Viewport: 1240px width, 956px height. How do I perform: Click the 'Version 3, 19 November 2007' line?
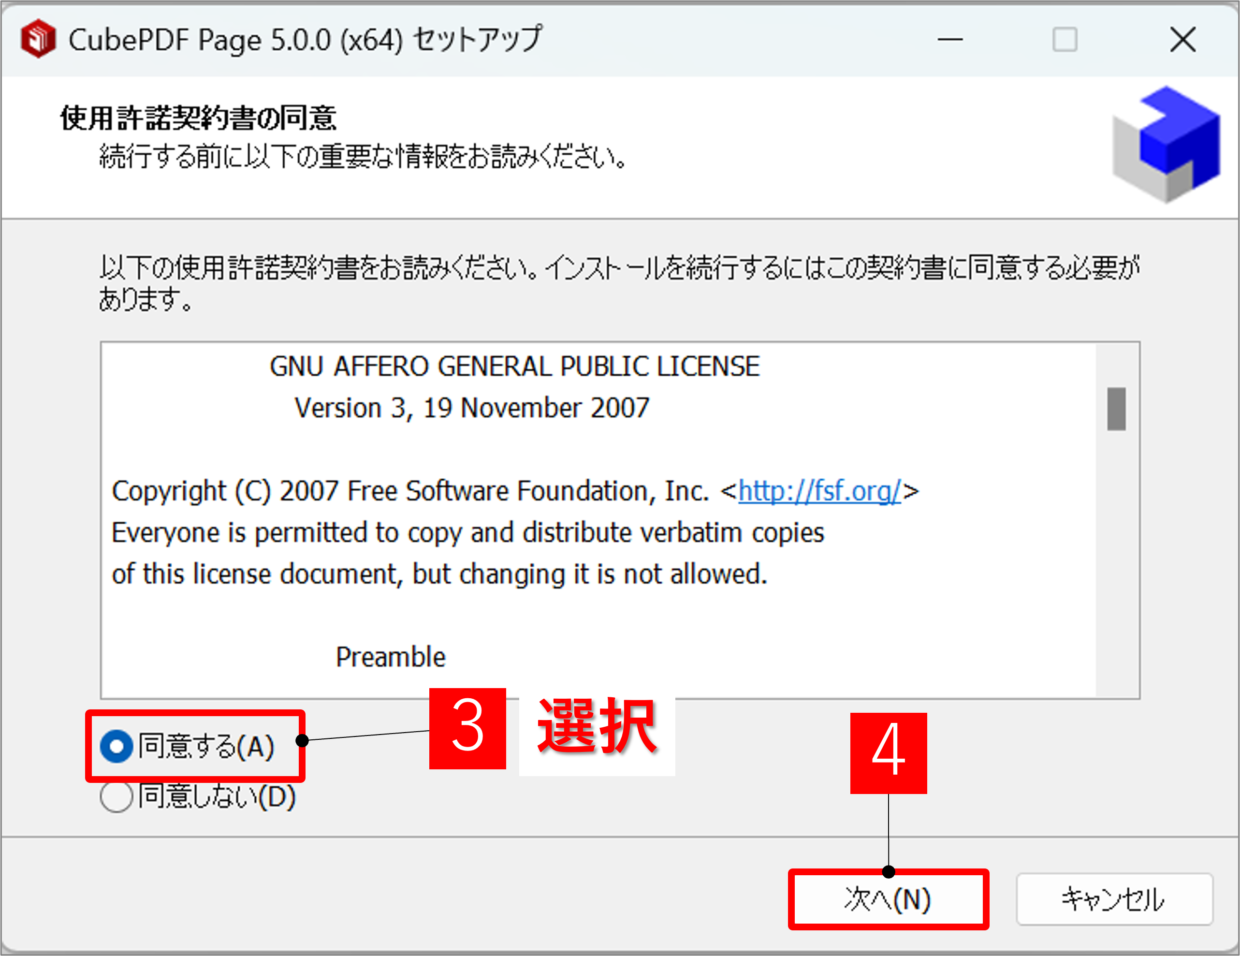[472, 408]
